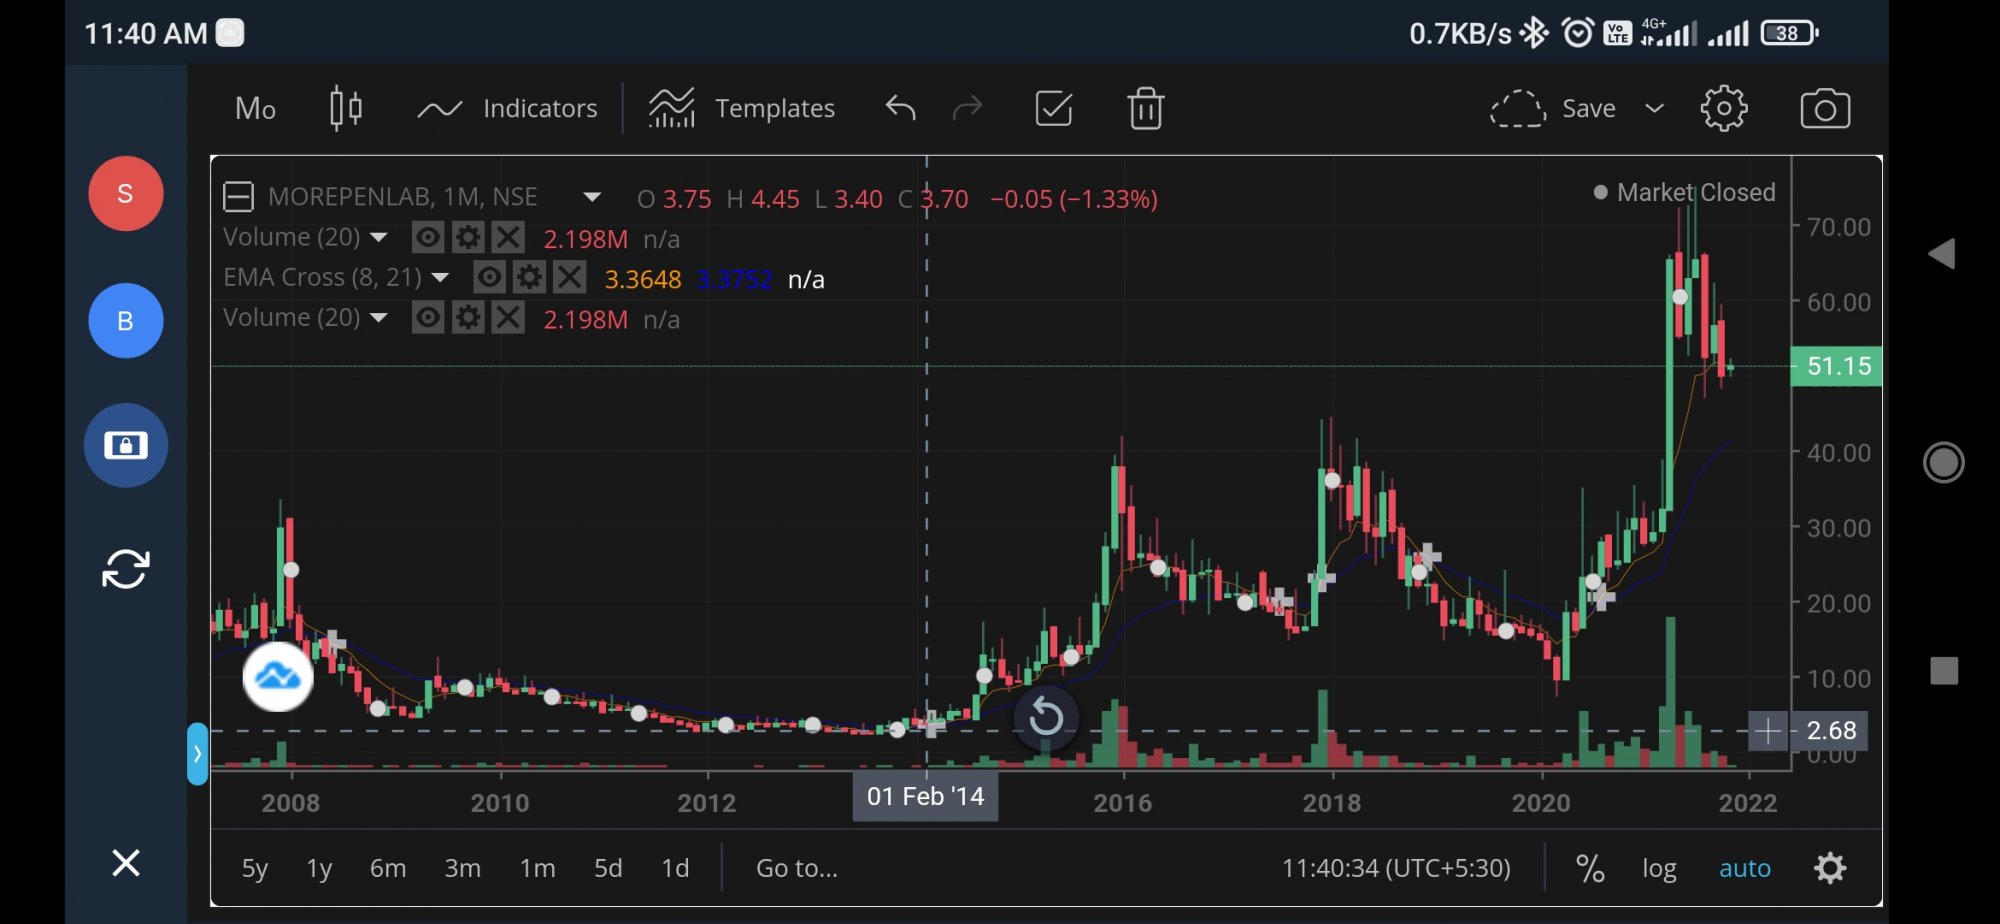The image size is (2000, 924).
Task: Remove the first Volume (20) indicator
Action: [x=508, y=238]
